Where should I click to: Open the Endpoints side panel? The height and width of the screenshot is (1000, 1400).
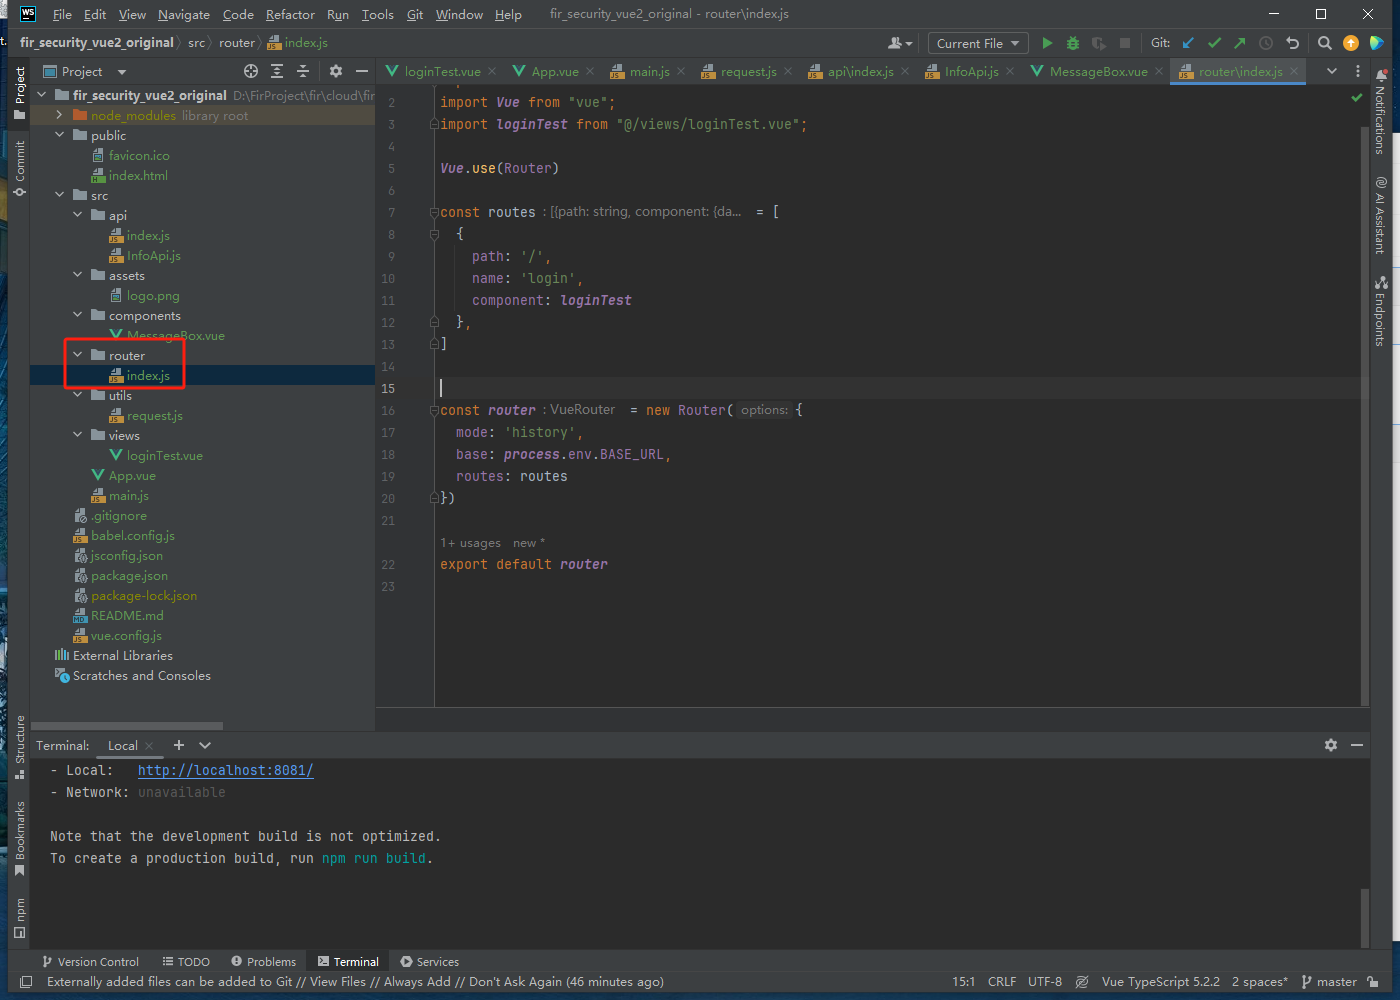click(x=1381, y=311)
